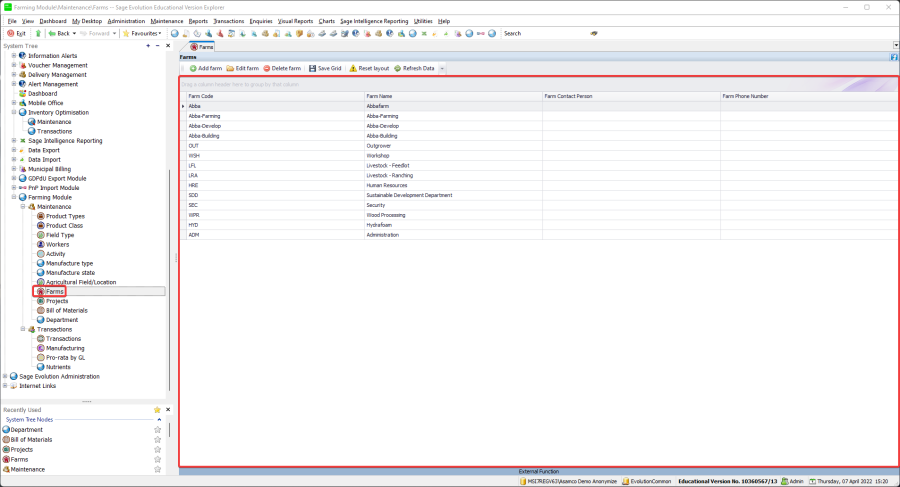This screenshot has width=900, height=487.
Task: Open the Transactions menu in menu bar
Action: click(x=228, y=20)
